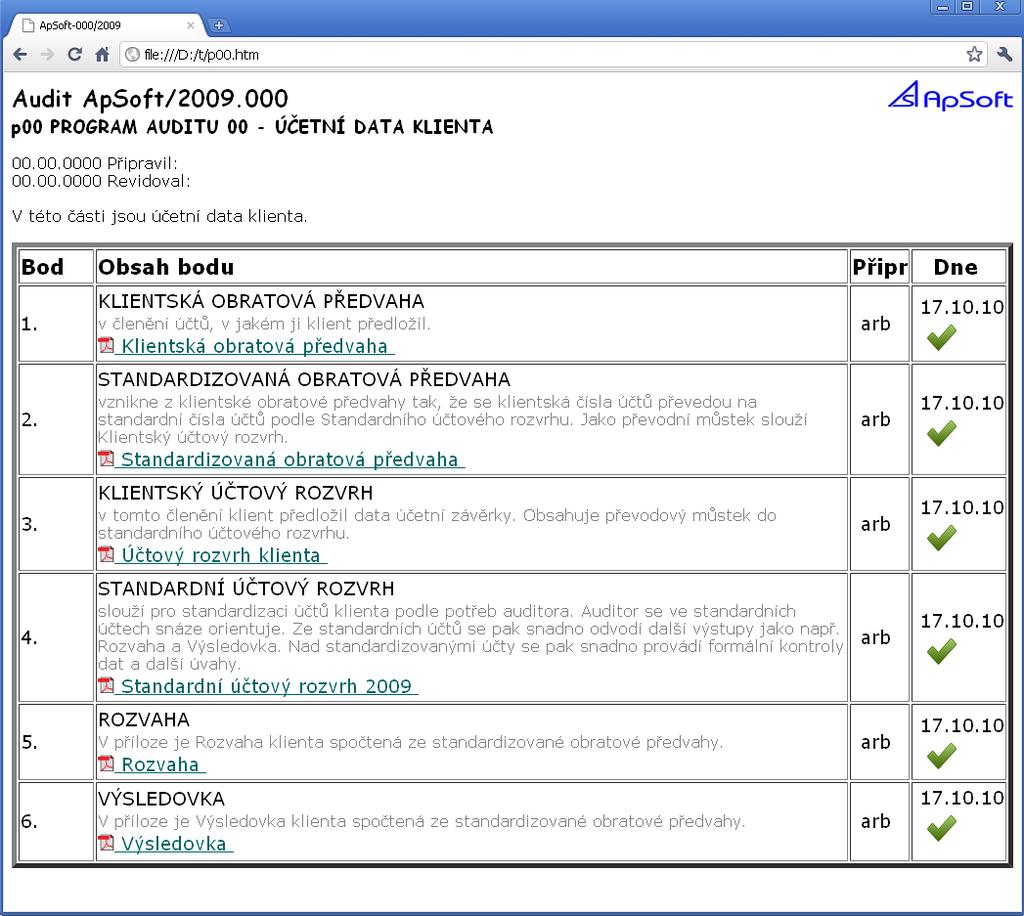
Task: Open the Rozvaha PDF link
Action: [161, 765]
